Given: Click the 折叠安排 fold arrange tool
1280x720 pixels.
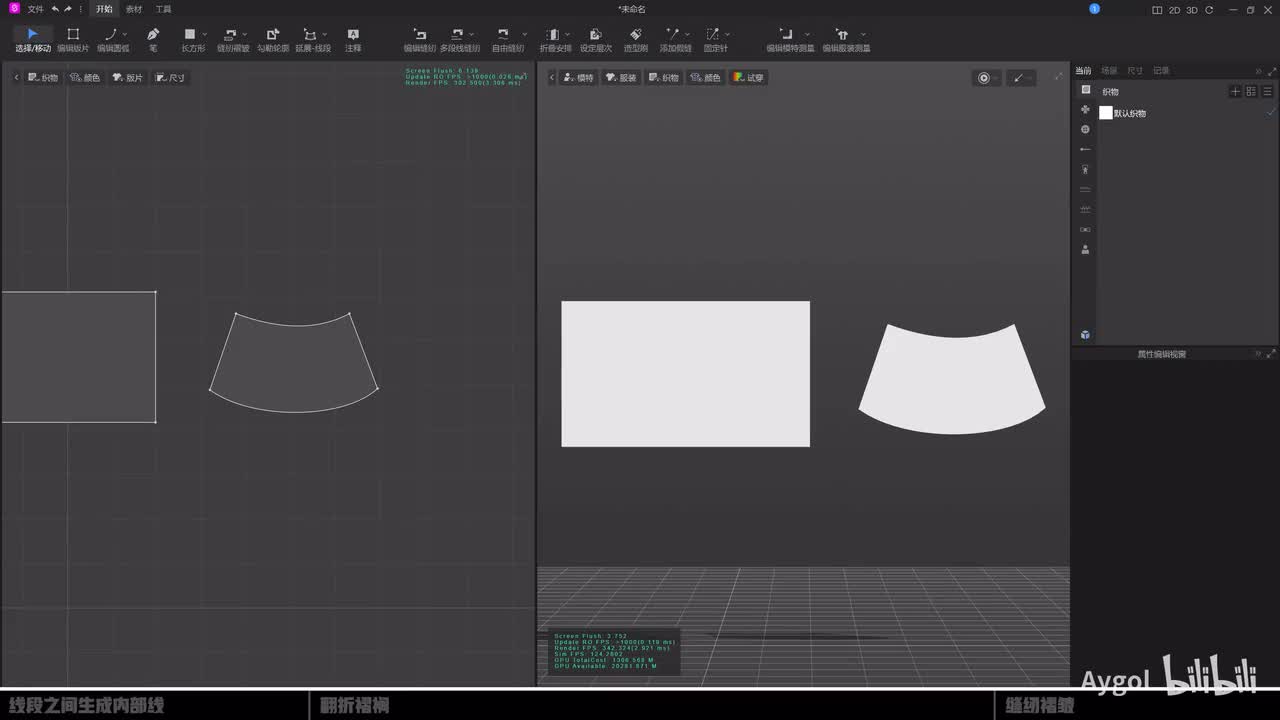Looking at the screenshot, I should tap(554, 40).
